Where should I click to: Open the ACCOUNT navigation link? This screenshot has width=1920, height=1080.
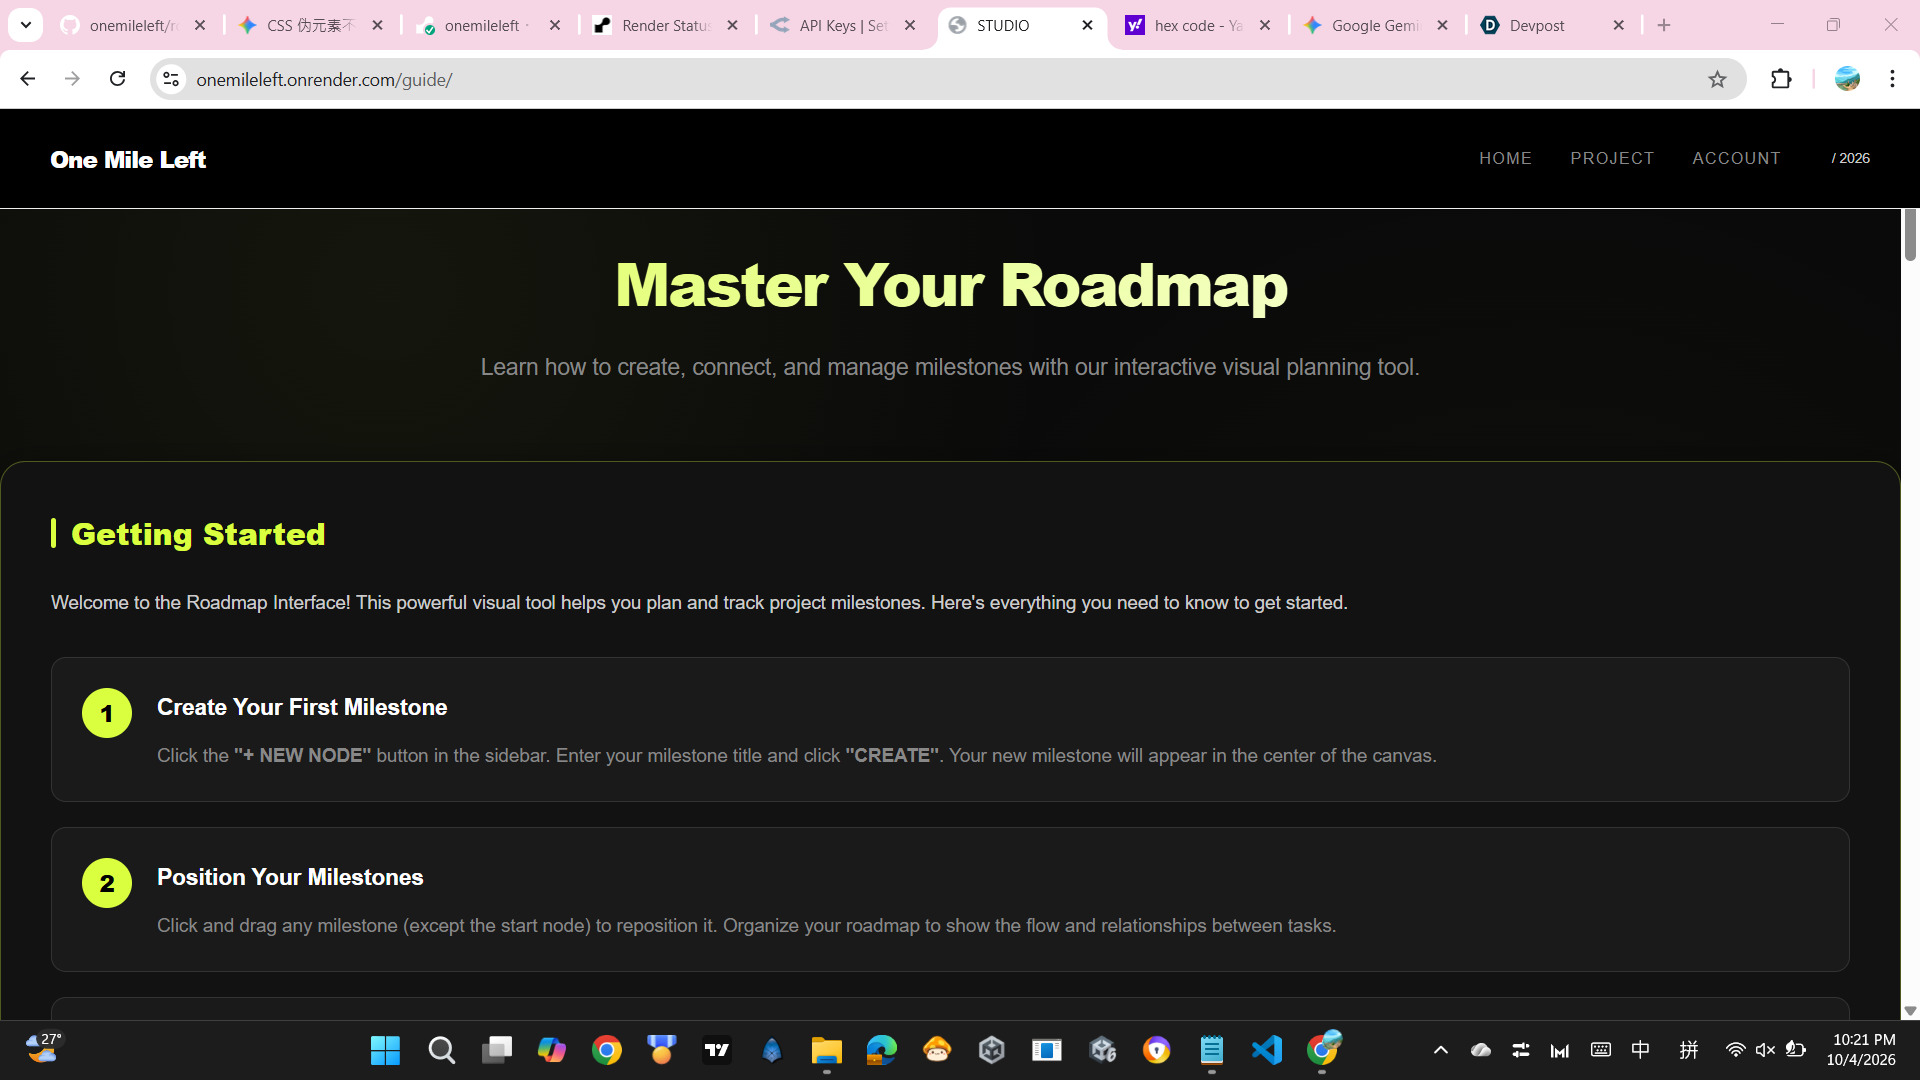click(x=1736, y=158)
